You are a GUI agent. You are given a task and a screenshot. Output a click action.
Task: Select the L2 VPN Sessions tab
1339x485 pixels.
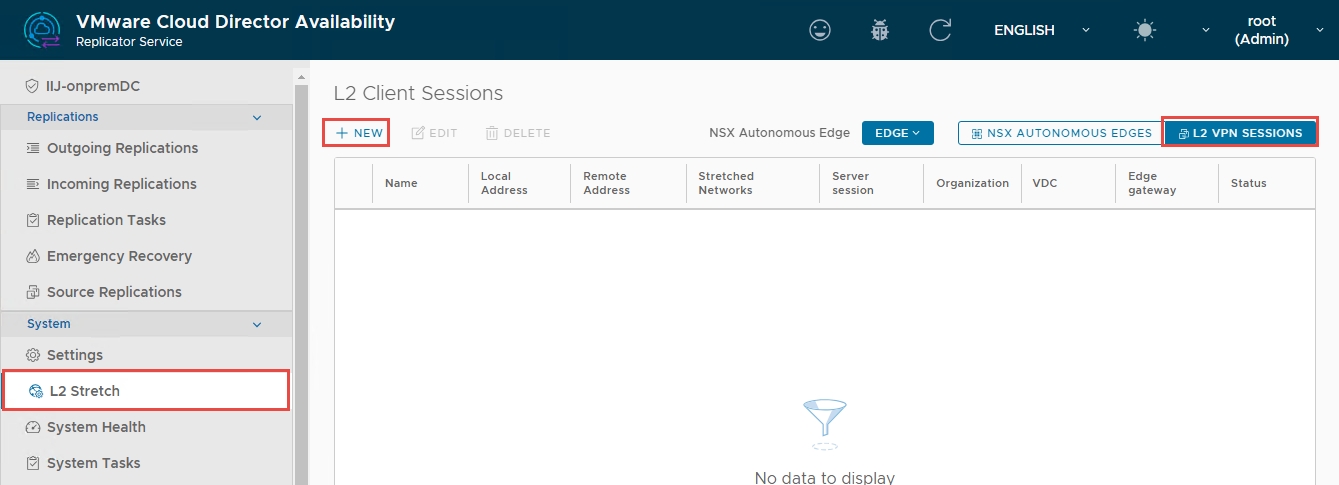tap(1240, 133)
